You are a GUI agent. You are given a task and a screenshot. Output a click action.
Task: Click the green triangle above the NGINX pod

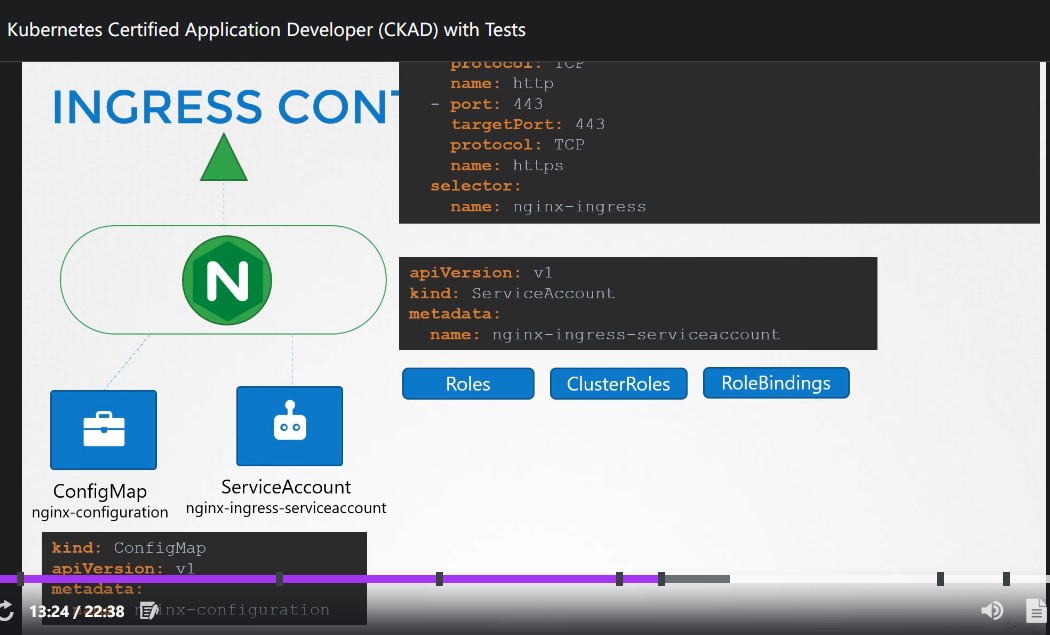pos(224,157)
